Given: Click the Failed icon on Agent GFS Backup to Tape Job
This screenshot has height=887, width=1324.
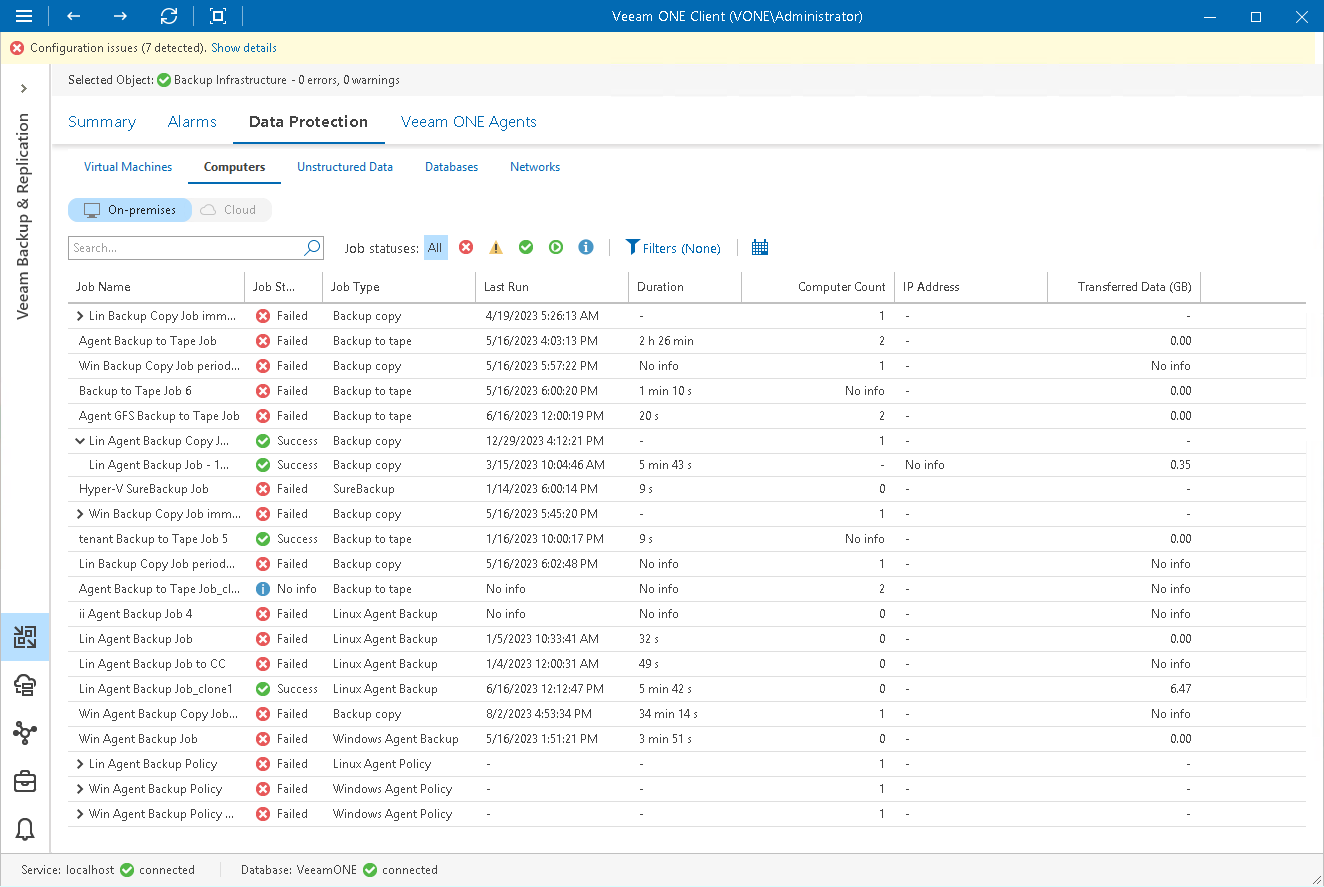Looking at the screenshot, I should point(263,416).
